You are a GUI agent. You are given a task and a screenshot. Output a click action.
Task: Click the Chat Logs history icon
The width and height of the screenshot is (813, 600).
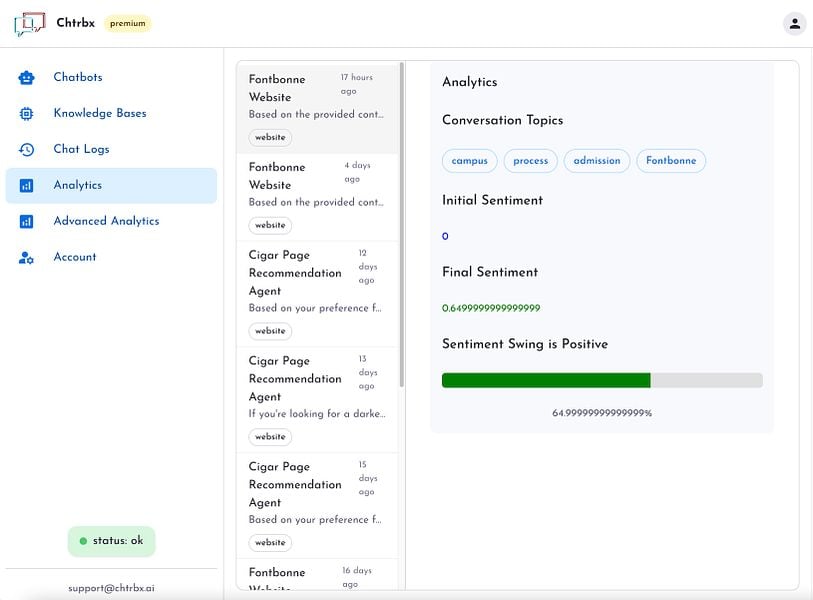pos(26,149)
